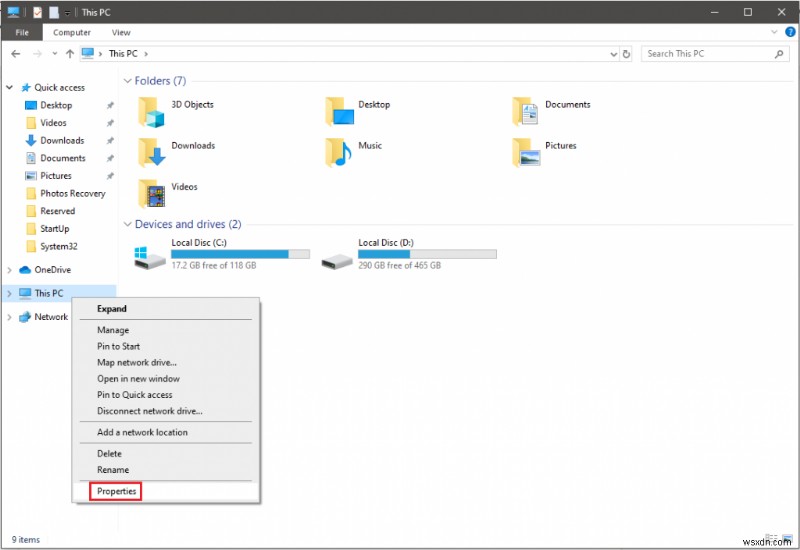This screenshot has height=550, width=800.
Task: Open System32 folder in Quick access
Action: click(x=59, y=246)
